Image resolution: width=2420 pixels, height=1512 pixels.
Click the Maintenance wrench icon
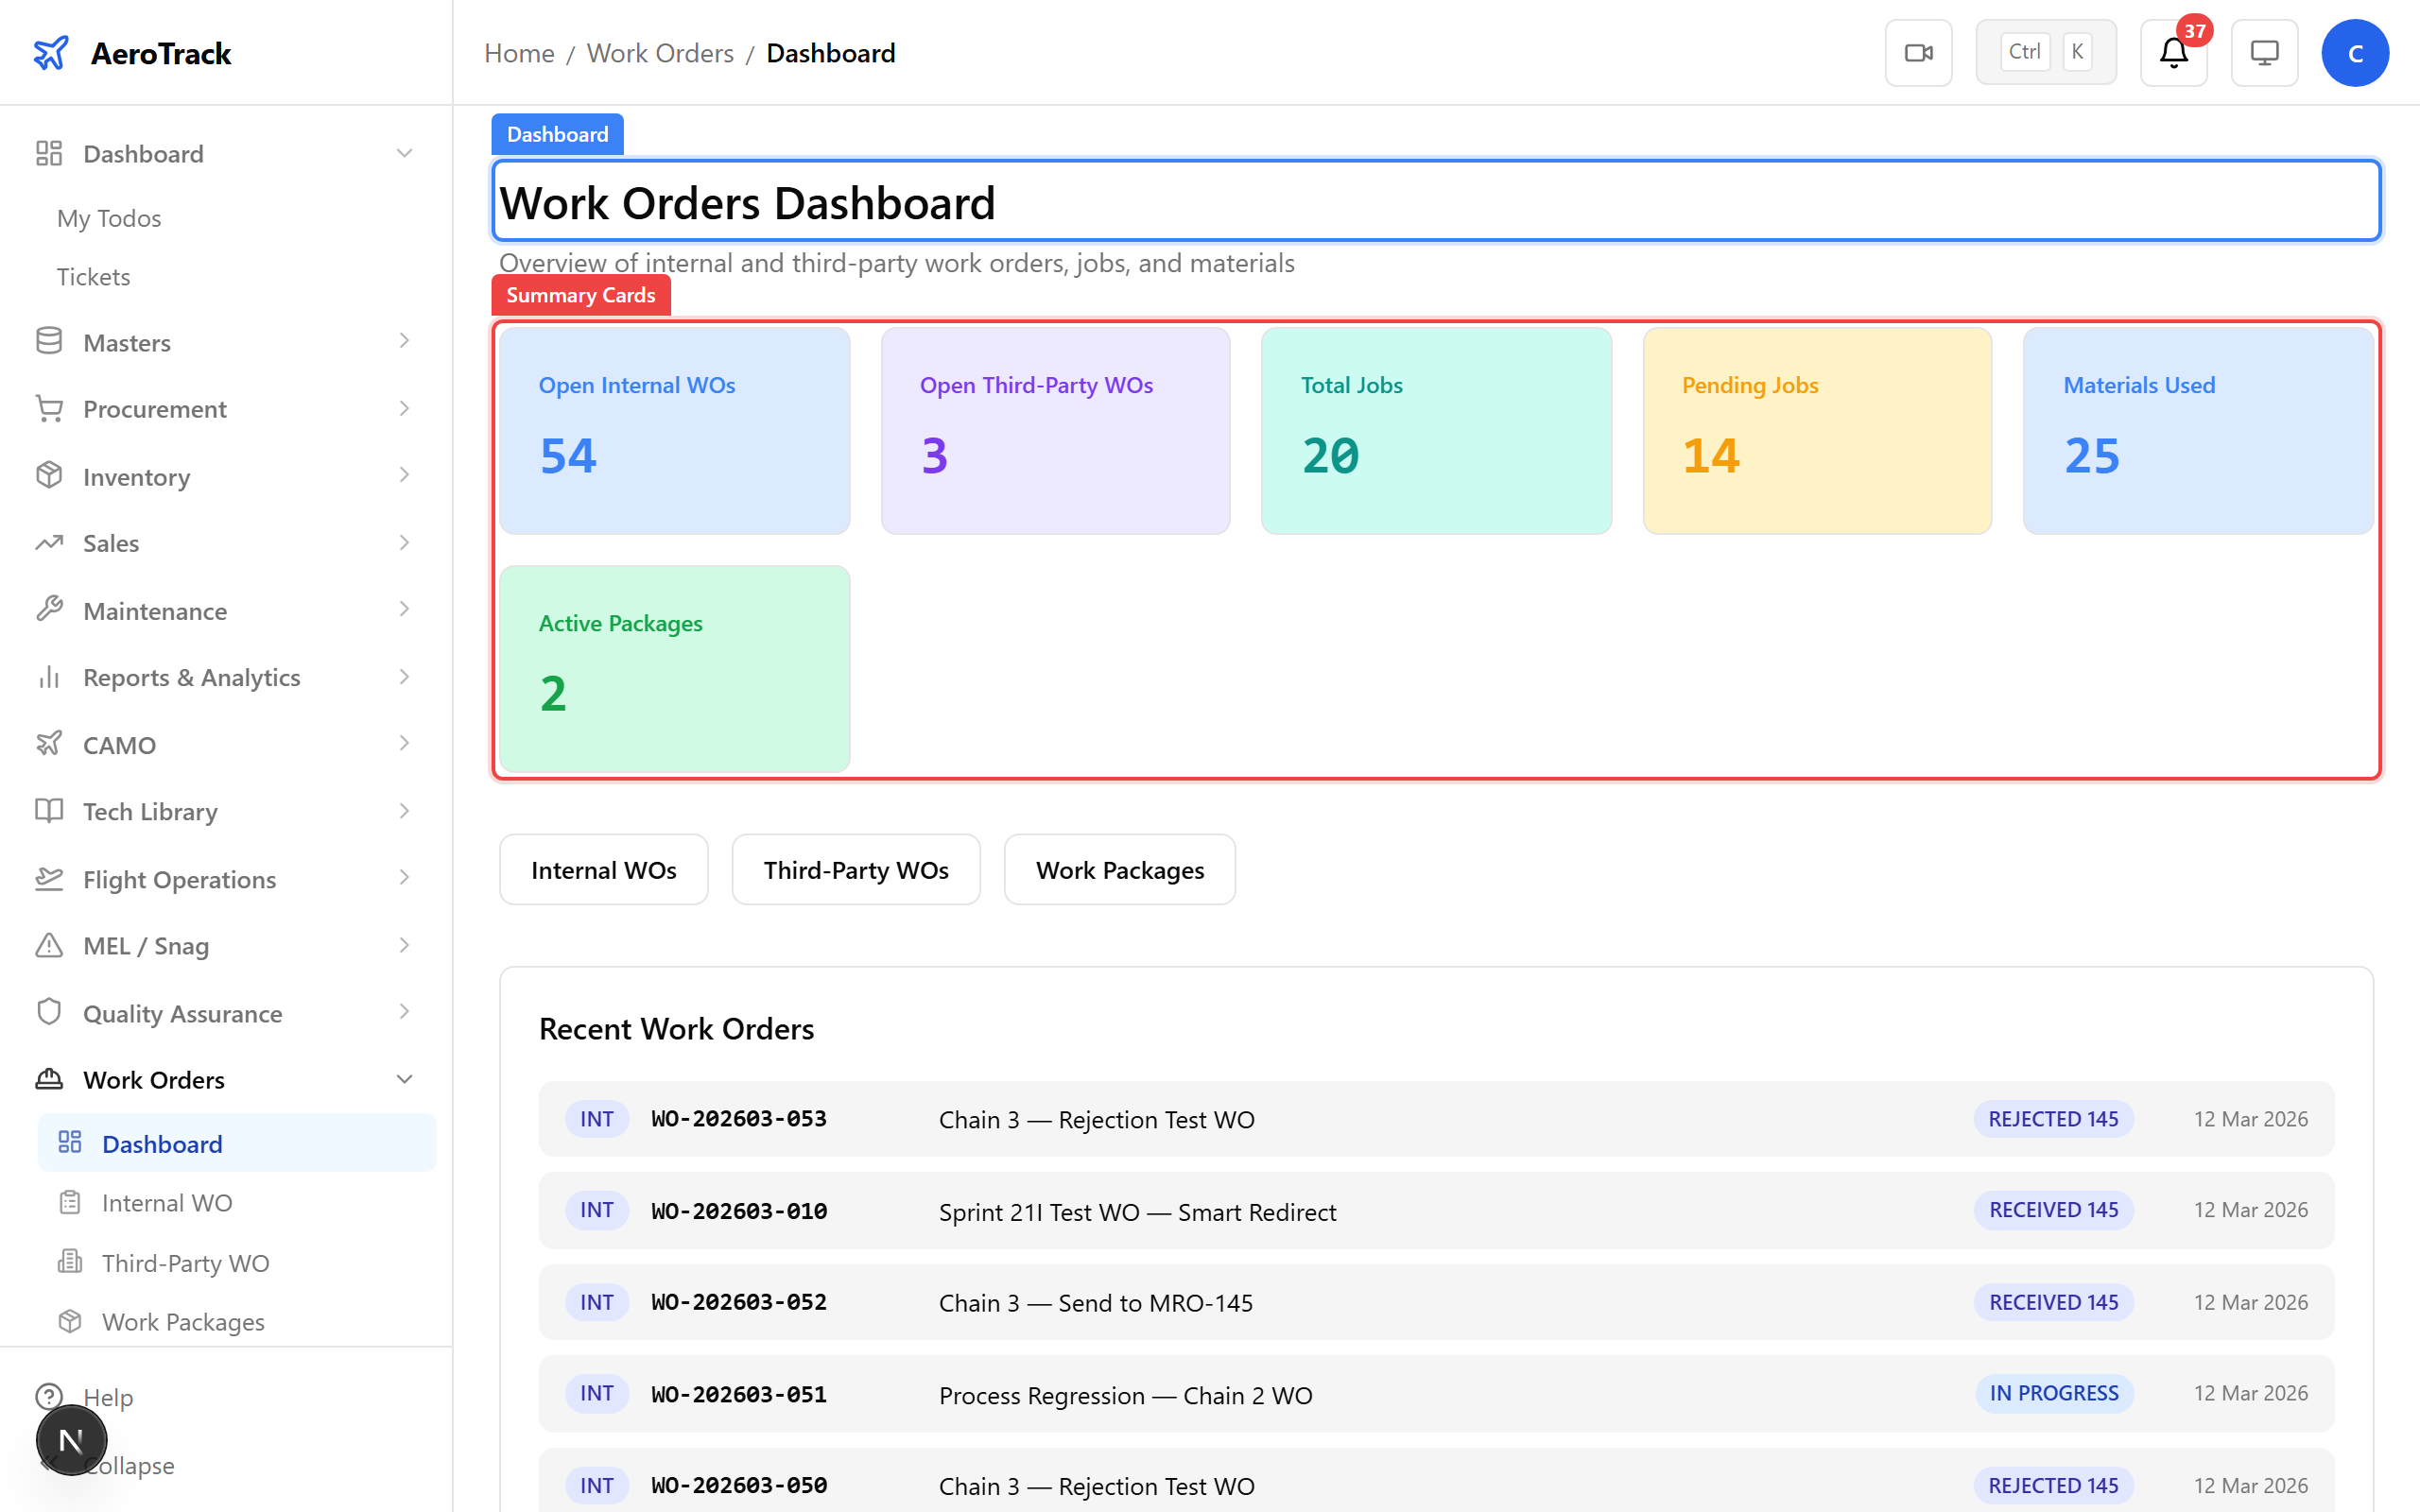tap(49, 609)
